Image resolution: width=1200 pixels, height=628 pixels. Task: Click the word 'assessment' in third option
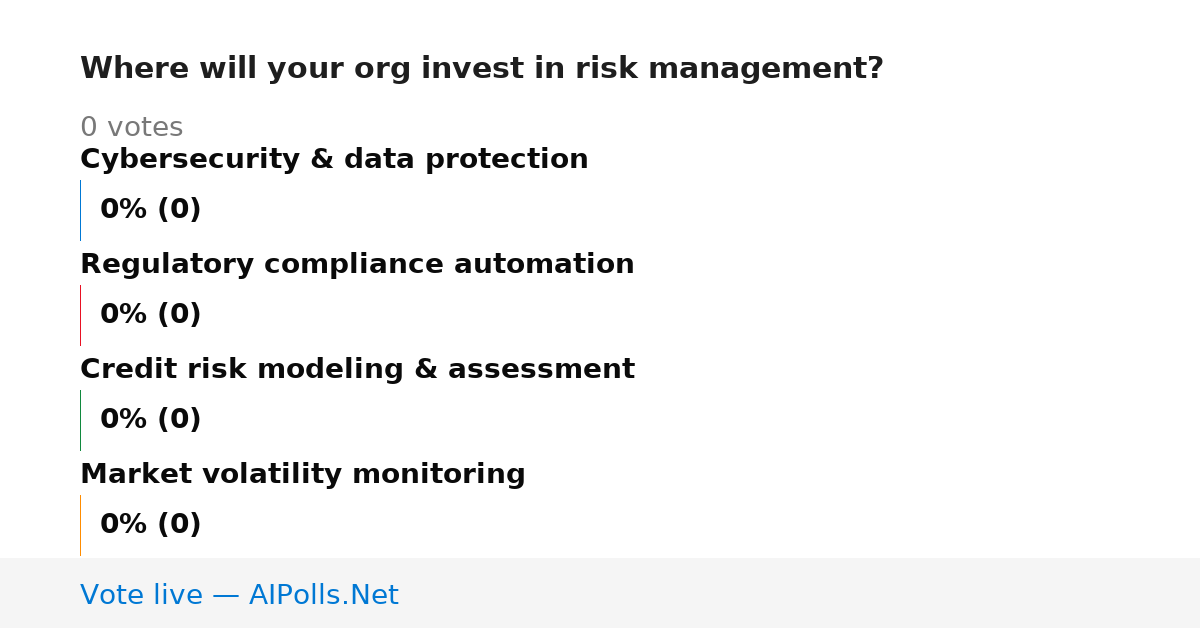coord(541,370)
